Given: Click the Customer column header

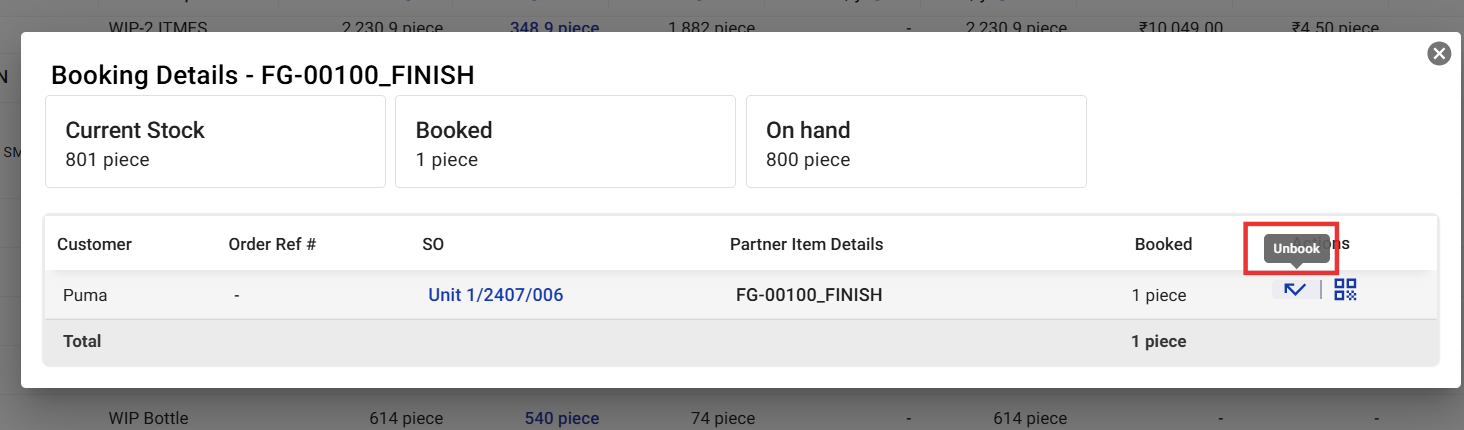Looking at the screenshot, I should 94,244.
